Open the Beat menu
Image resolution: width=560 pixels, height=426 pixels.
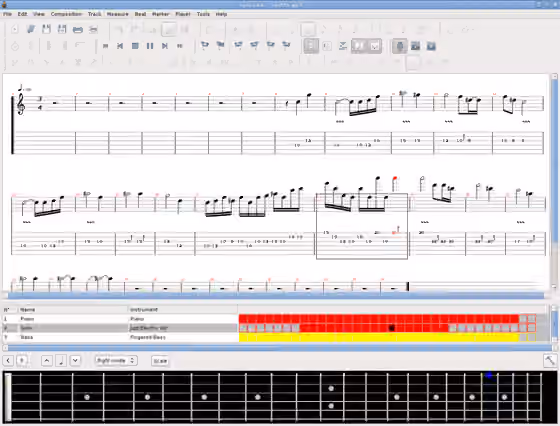tap(140, 14)
